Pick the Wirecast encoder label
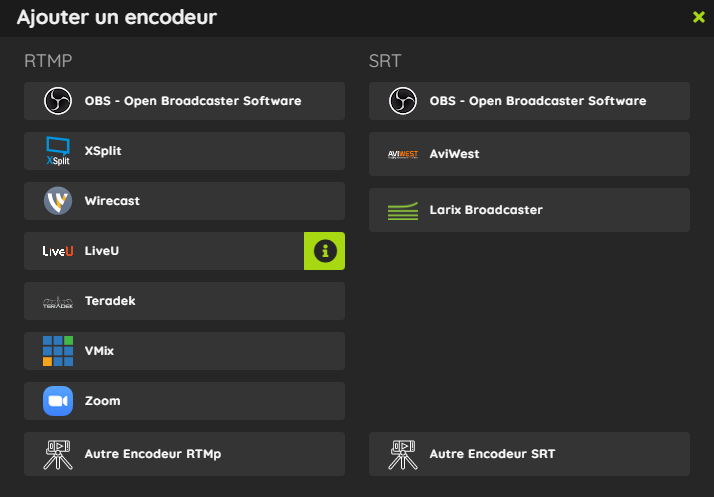Image resolution: width=714 pixels, height=497 pixels. coord(112,201)
